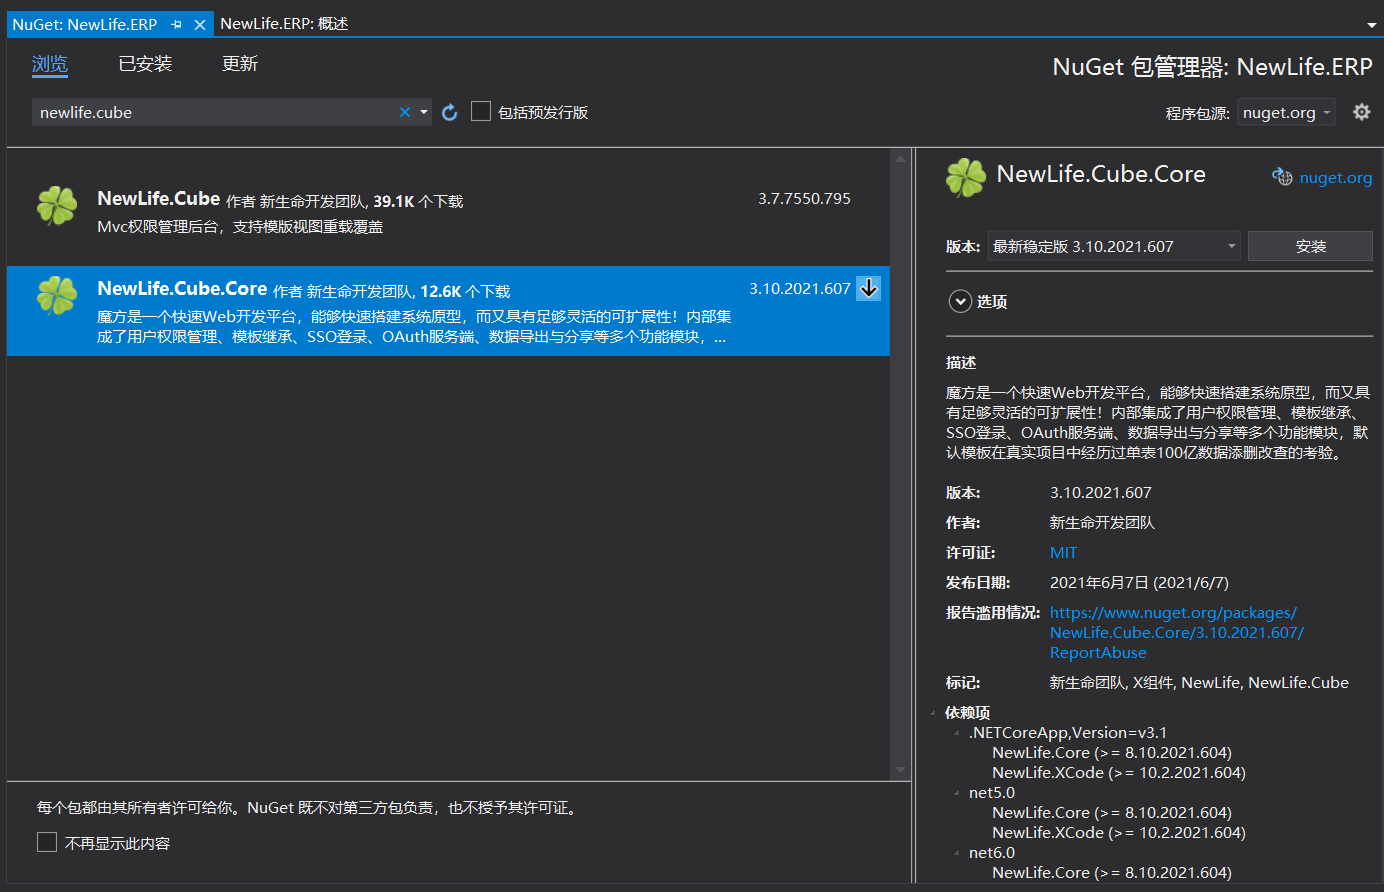Open the ReportAbuse URL link
Screen dimensions: 1384x892
click(x=1176, y=633)
